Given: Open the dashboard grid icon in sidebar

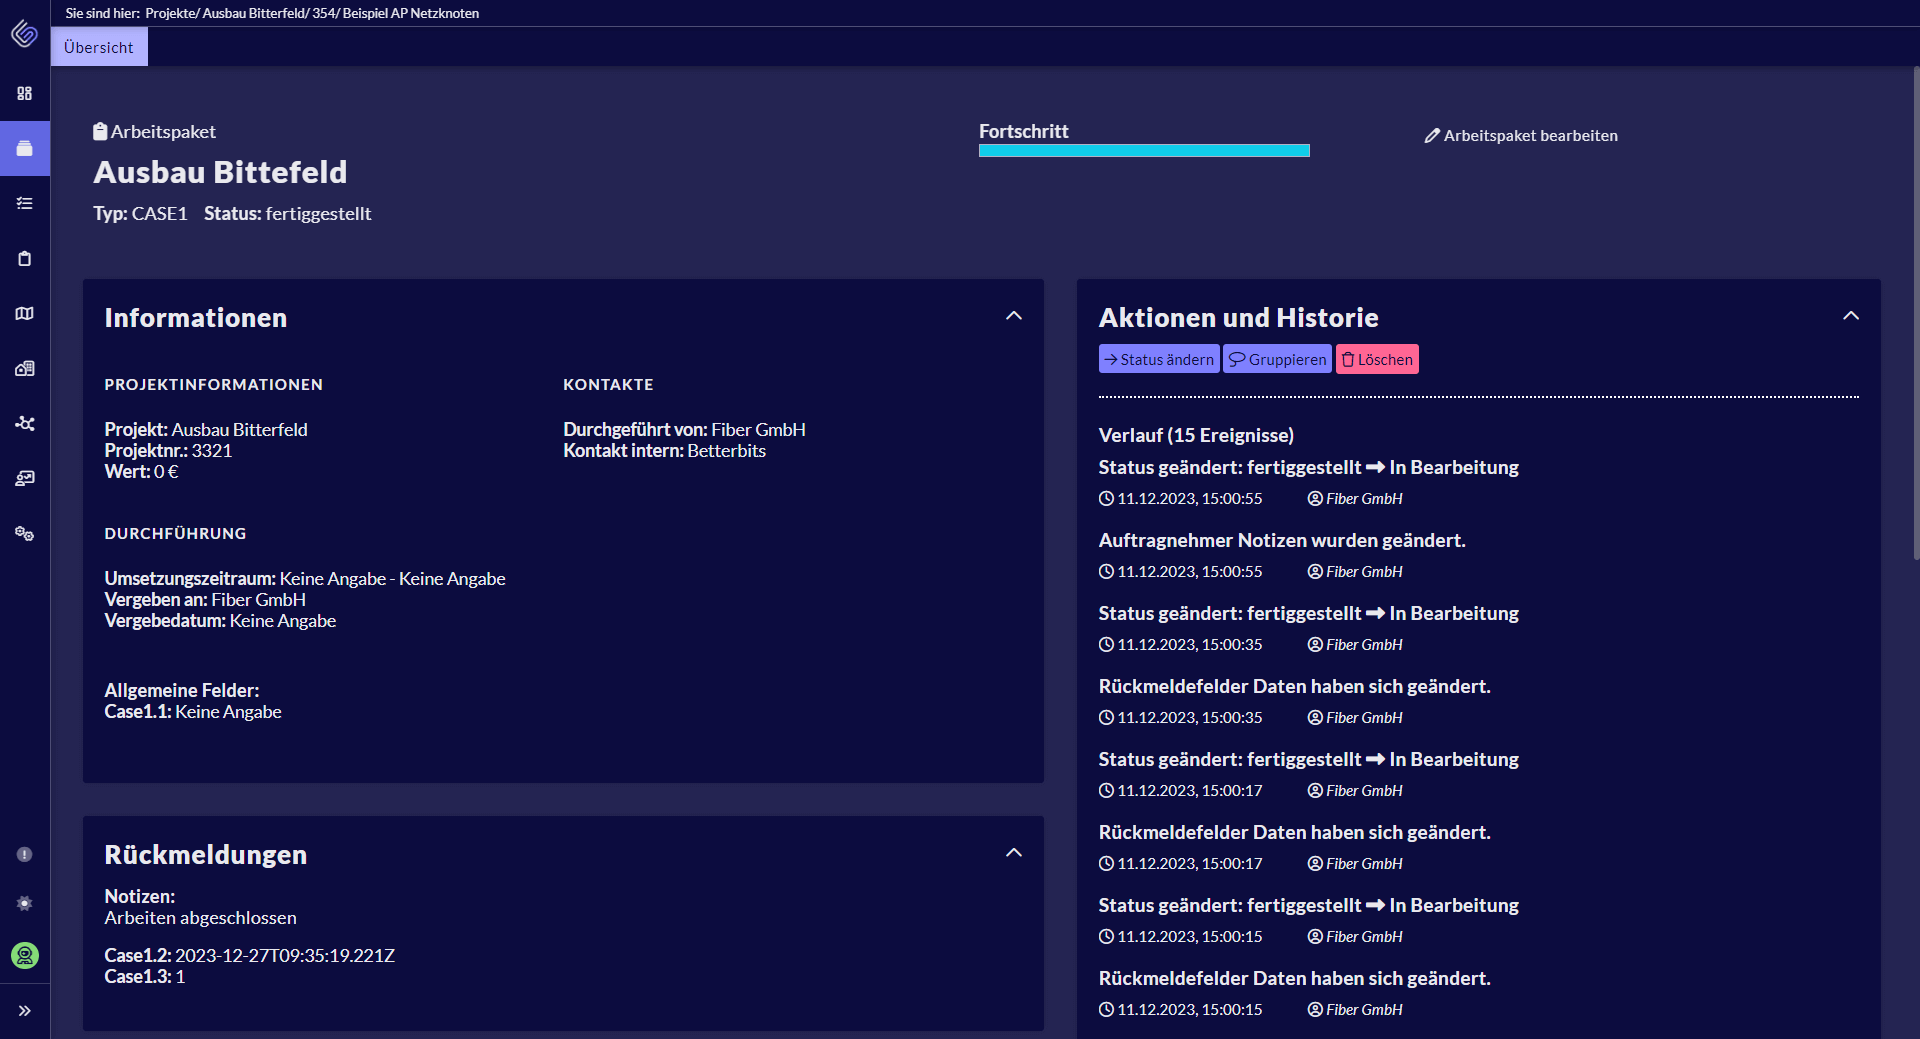Looking at the screenshot, I should (x=25, y=93).
